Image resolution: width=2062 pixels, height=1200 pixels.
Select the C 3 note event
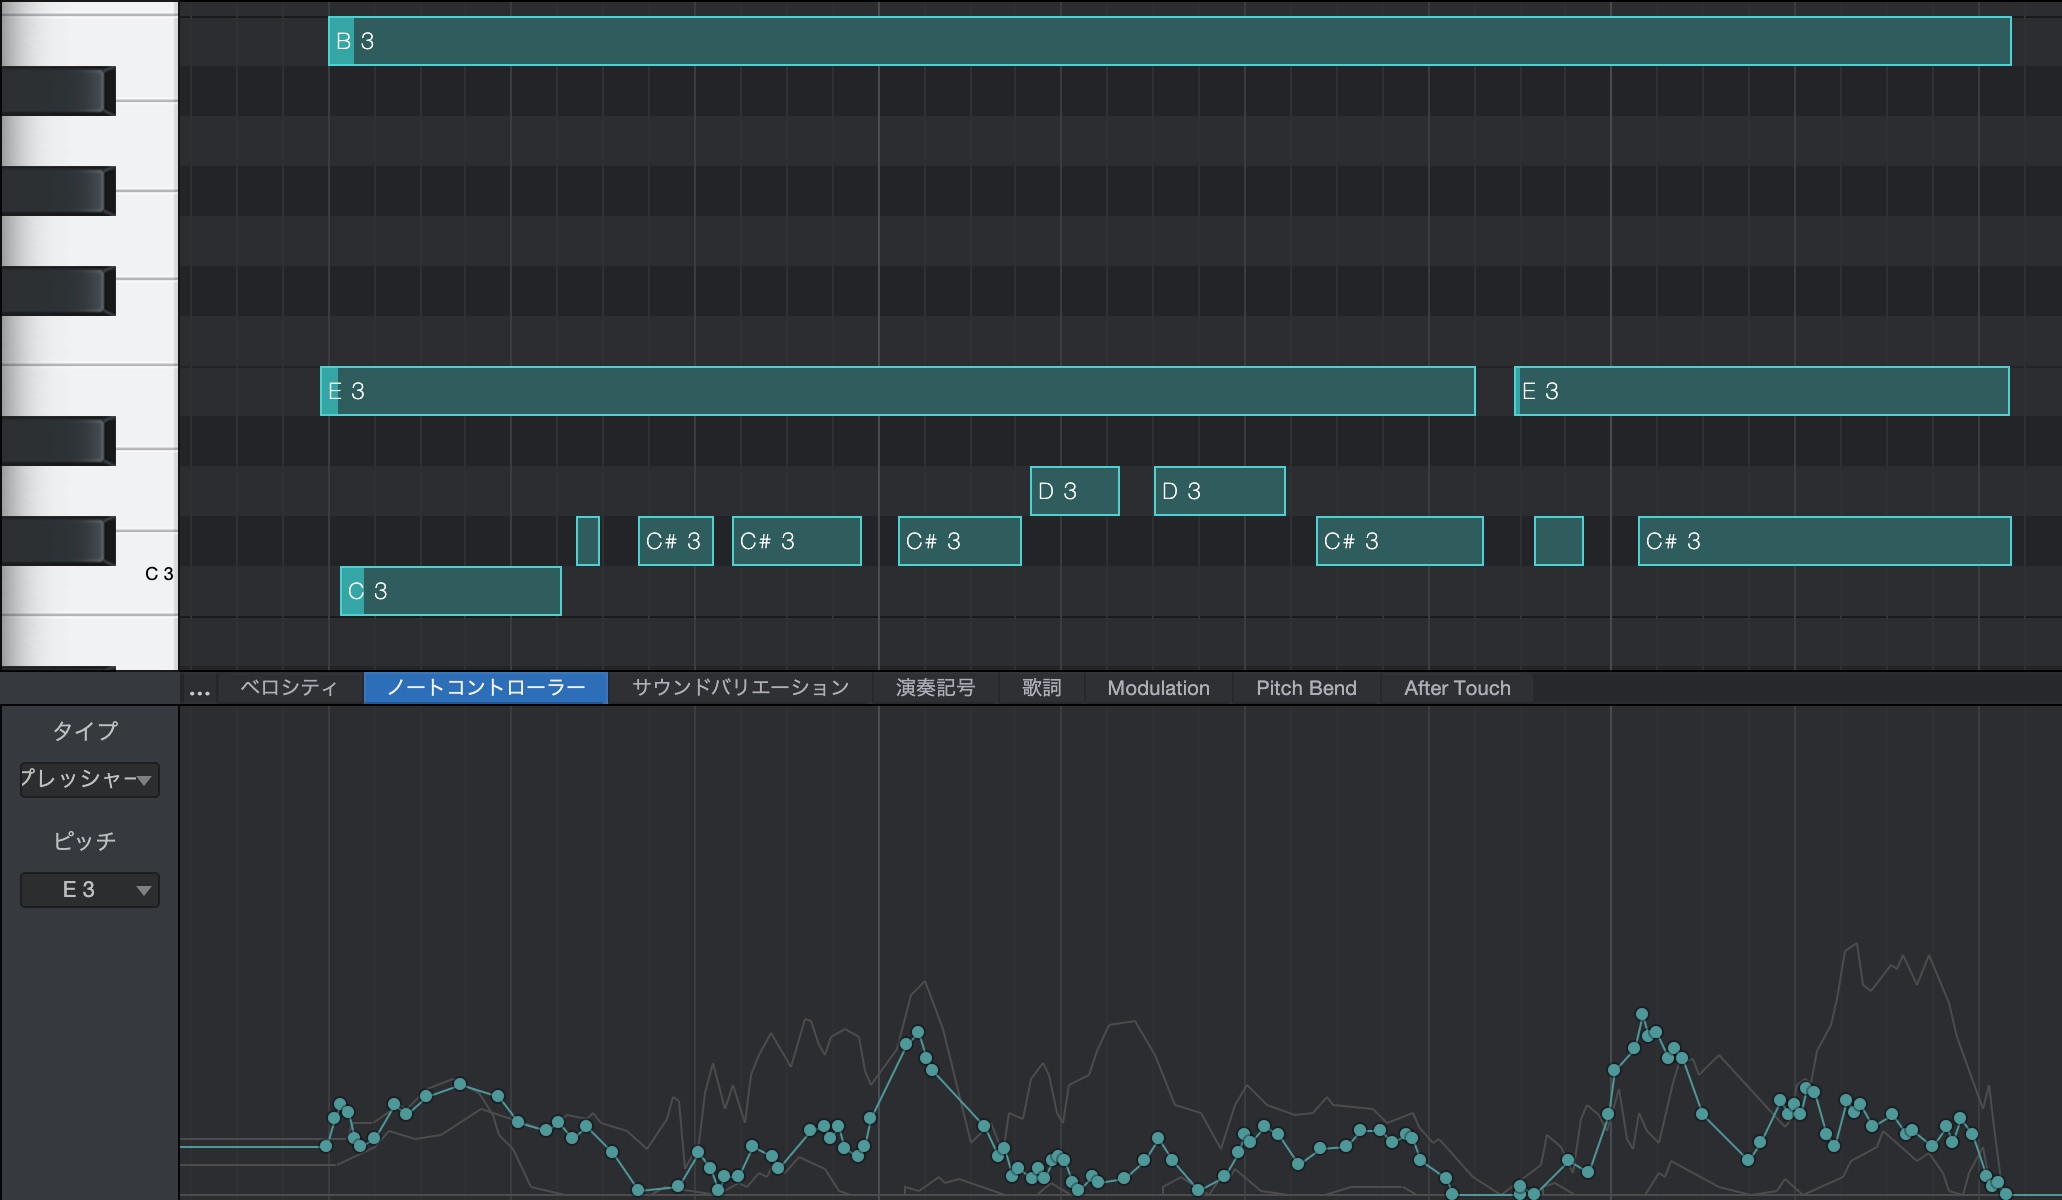pyautogui.click(x=451, y=591)
